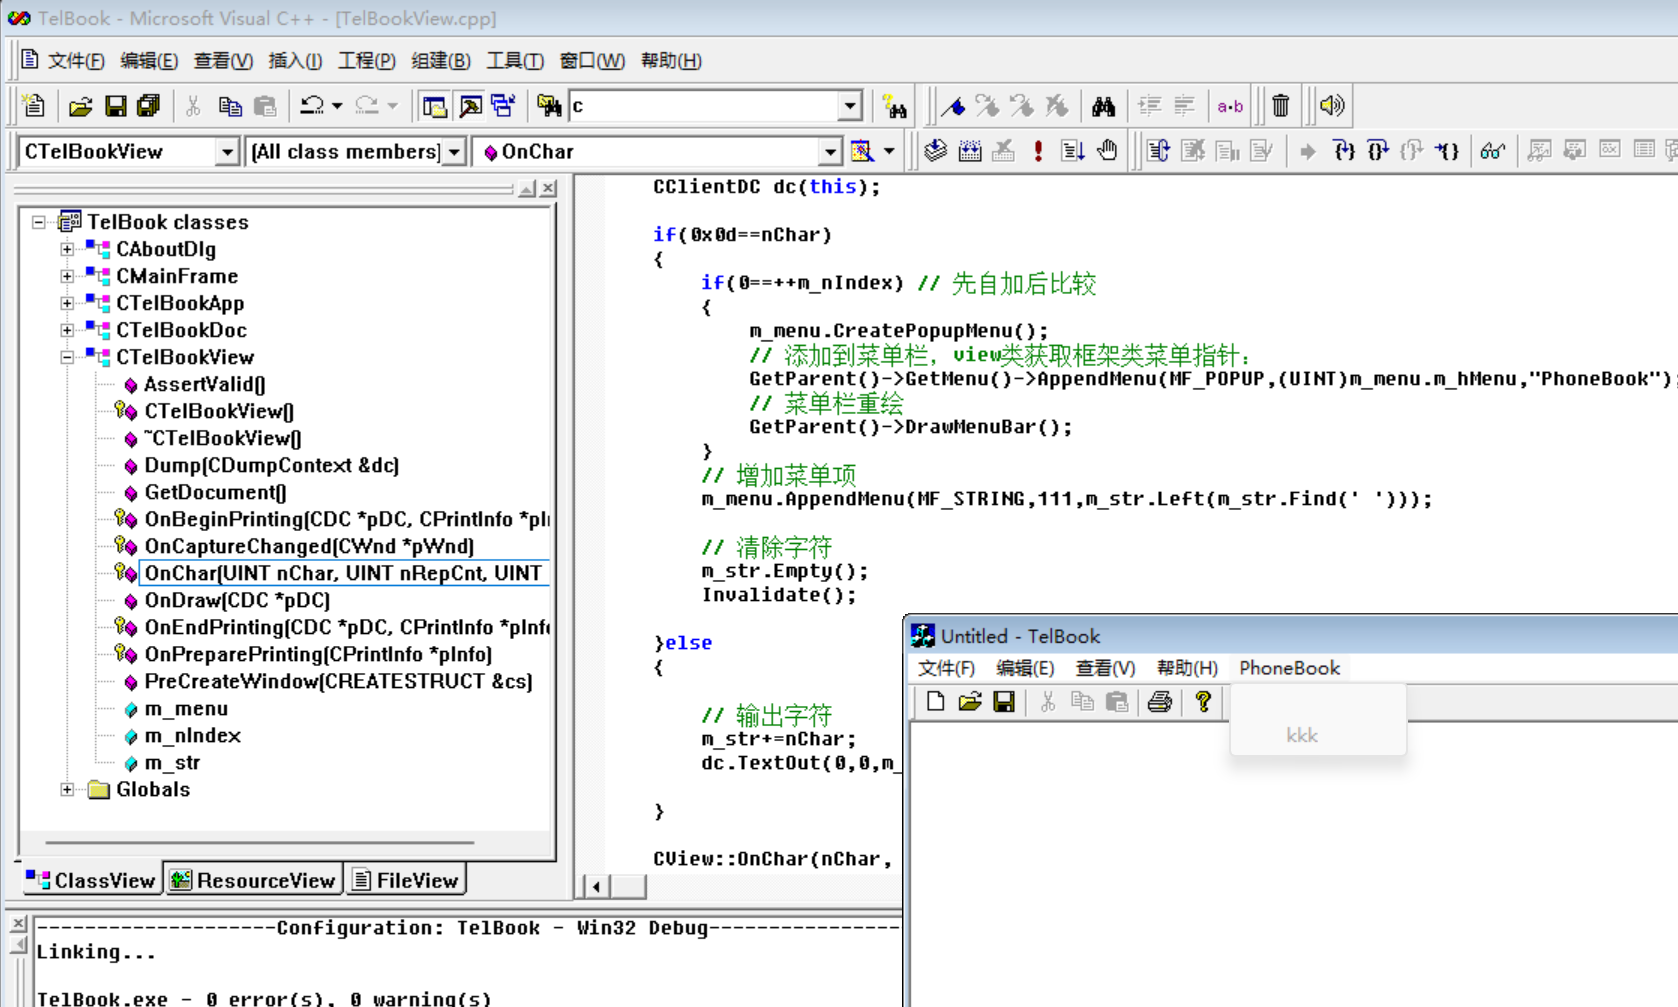The image size is (1678, 1007).
Task: Open the 组建(B) menu
Action: point(441,61)
